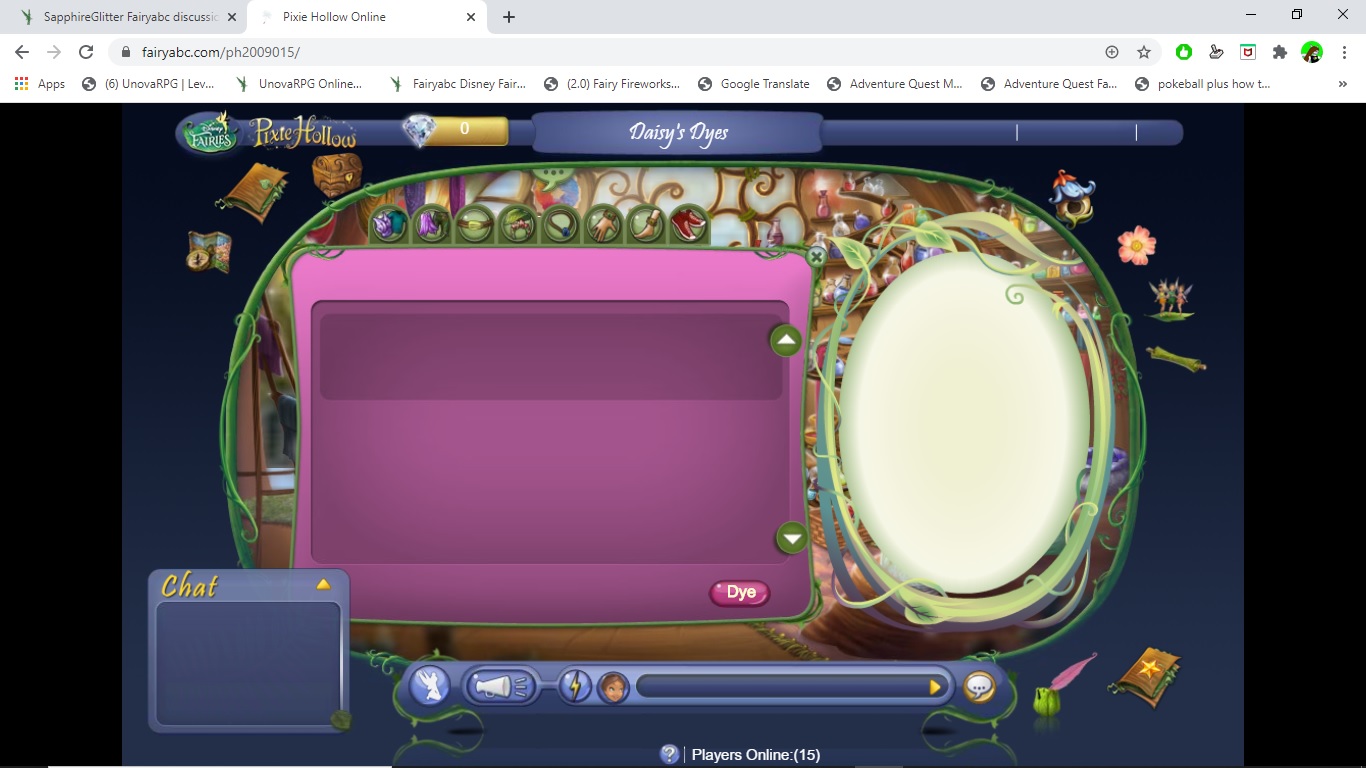Image resolution: width=1366 pixels, height=768 pixels.
Task: Click the question mark help icon near Players Online
Action: pyautogui.click(x=668, y=754)
